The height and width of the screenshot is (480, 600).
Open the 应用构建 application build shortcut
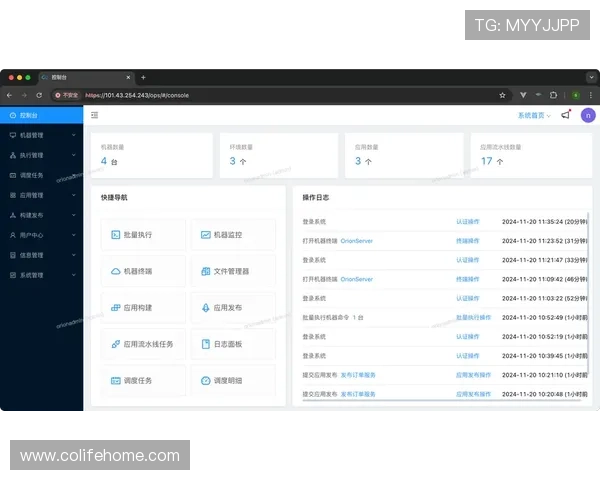[x=143, y=308]
